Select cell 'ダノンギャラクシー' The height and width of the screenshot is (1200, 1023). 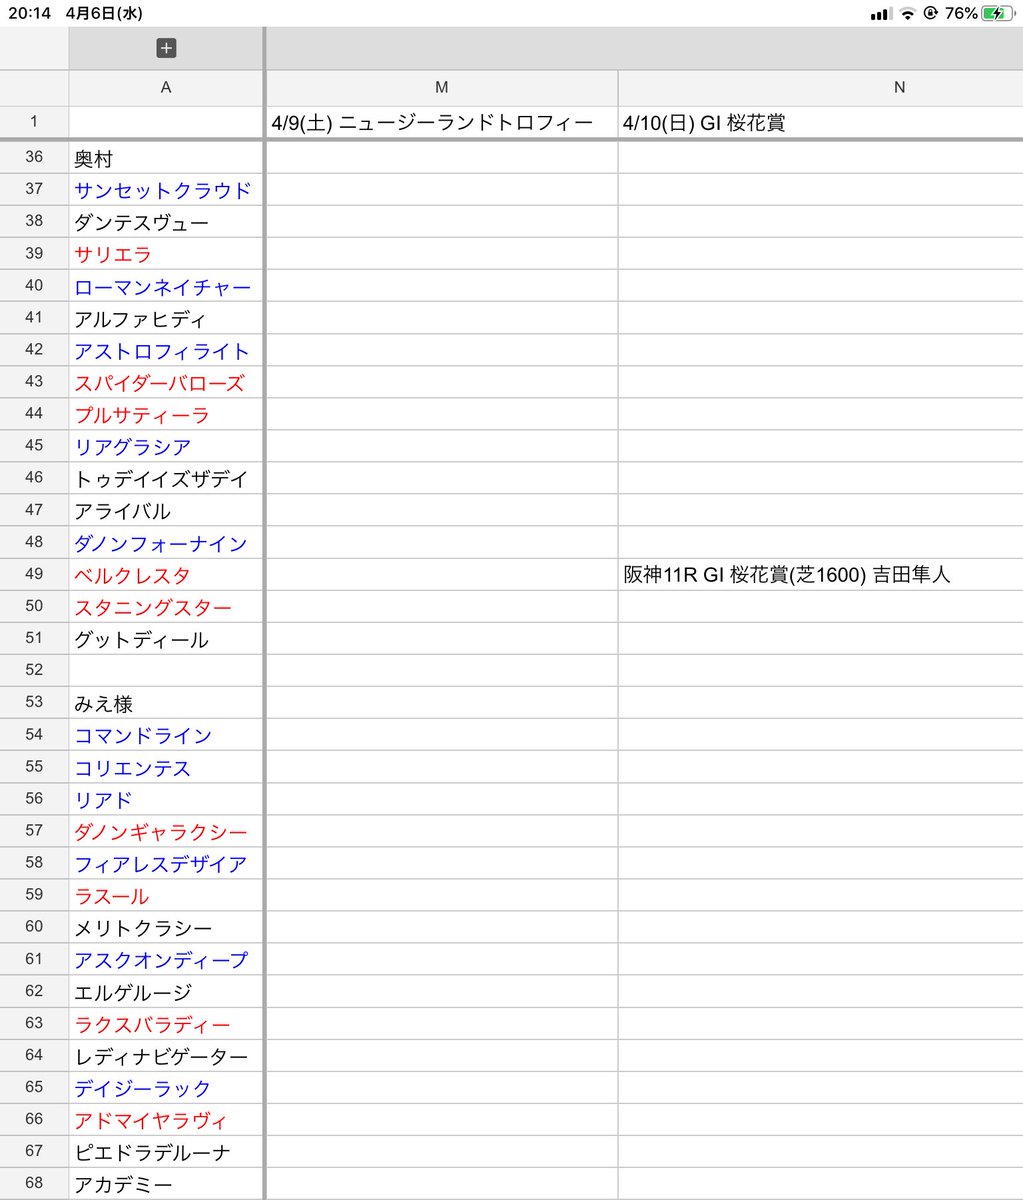coord(166,831)
